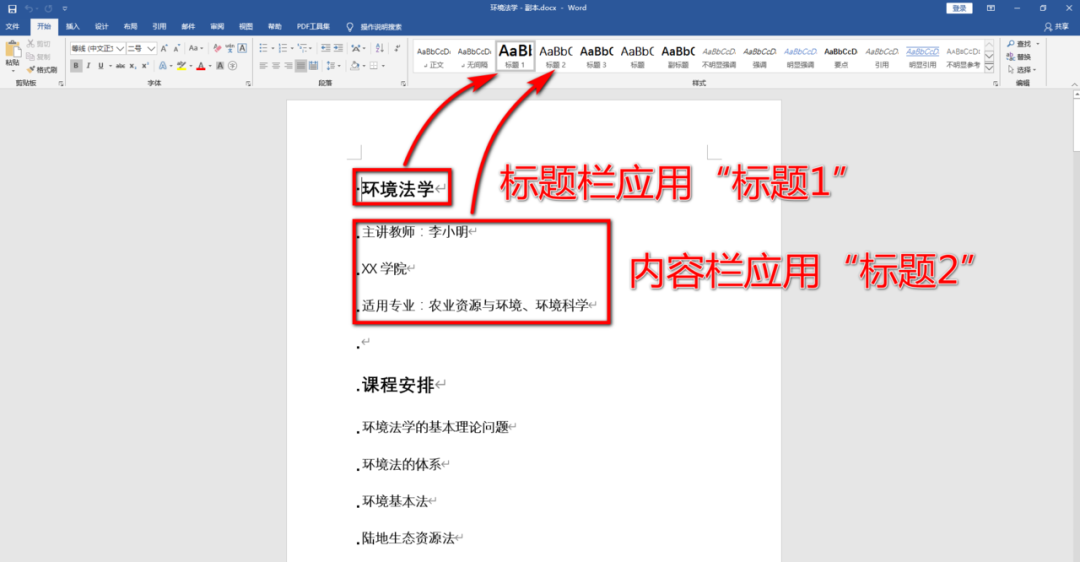Click the Save icon in title bar
Viewport: 1080px width, 562px height.
[x=12, y=8]
